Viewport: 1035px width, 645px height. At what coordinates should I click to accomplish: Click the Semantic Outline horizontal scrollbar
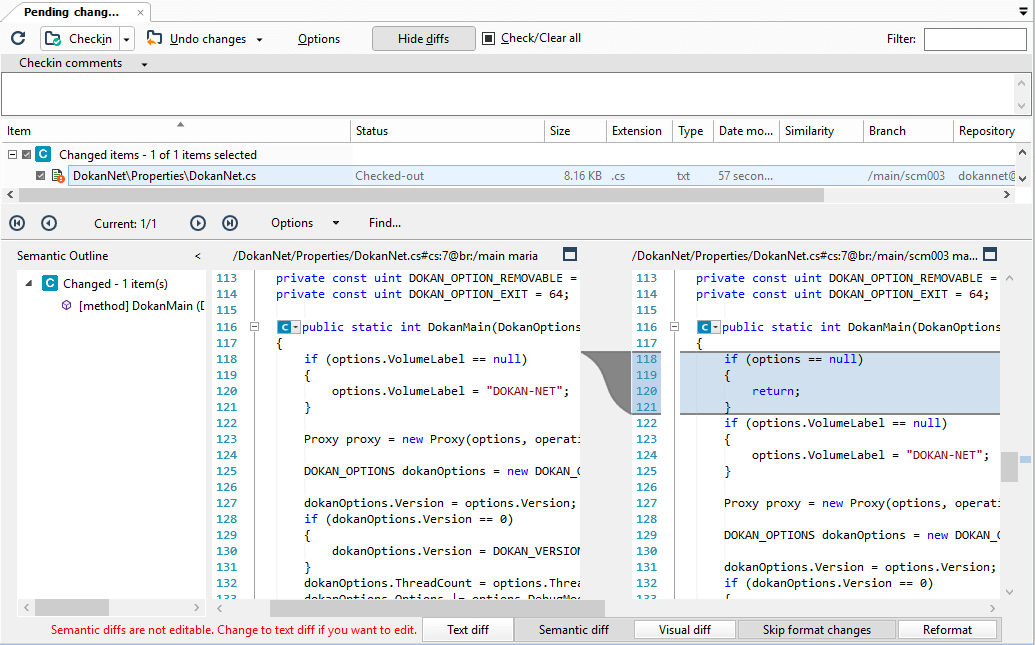72,607
